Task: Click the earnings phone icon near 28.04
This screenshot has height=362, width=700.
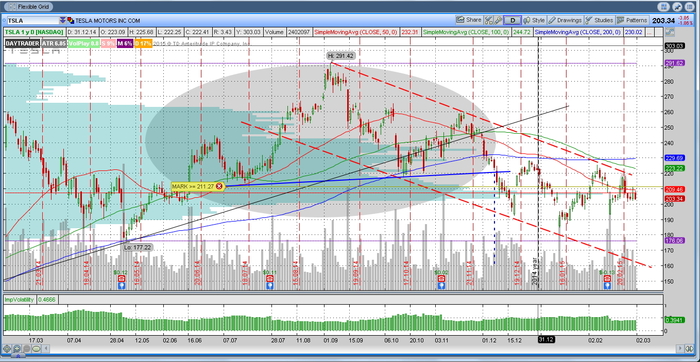Action: point(121,278)
